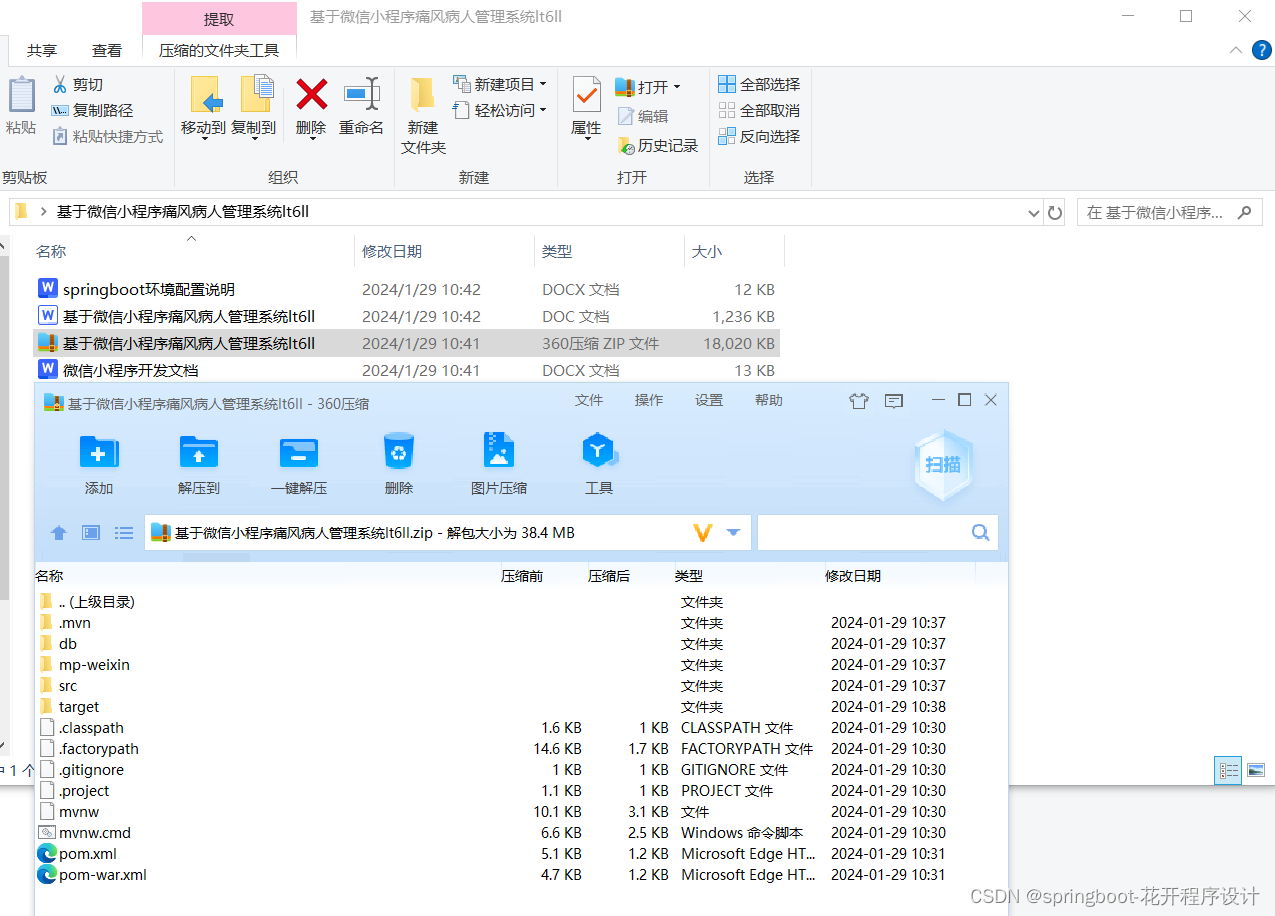
Task: Click Paste (粘贴) in the Explorer ribbon
Action: click(21, 105)
